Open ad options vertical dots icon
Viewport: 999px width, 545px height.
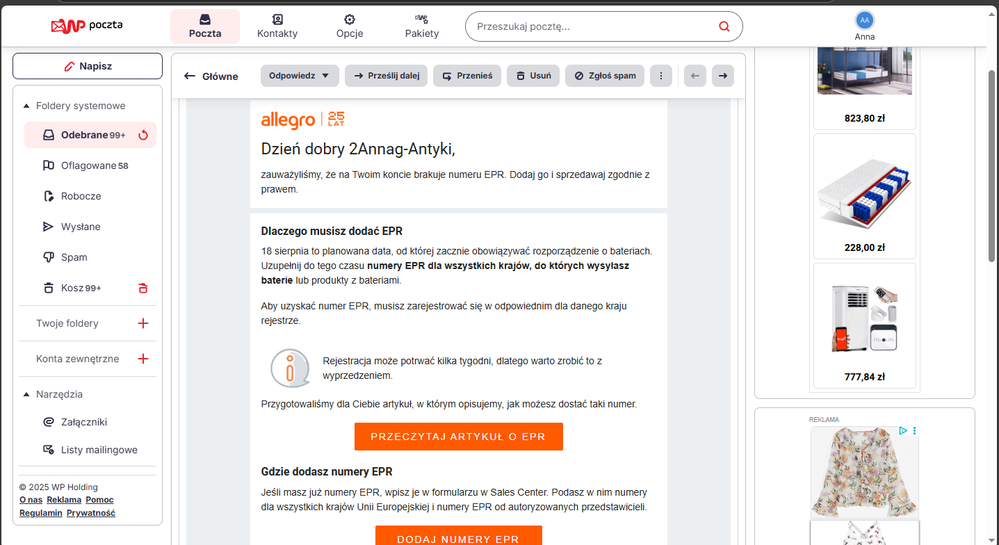[x=914, y=431]
